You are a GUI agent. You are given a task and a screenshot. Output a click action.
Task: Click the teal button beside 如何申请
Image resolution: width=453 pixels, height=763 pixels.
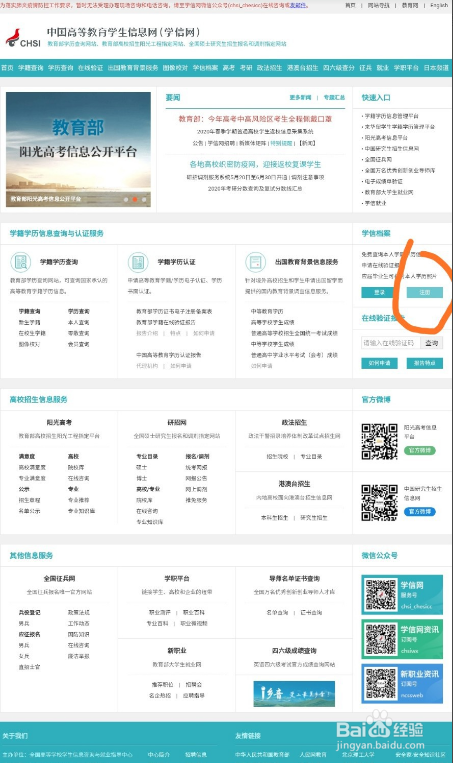[x=424, y=363]
